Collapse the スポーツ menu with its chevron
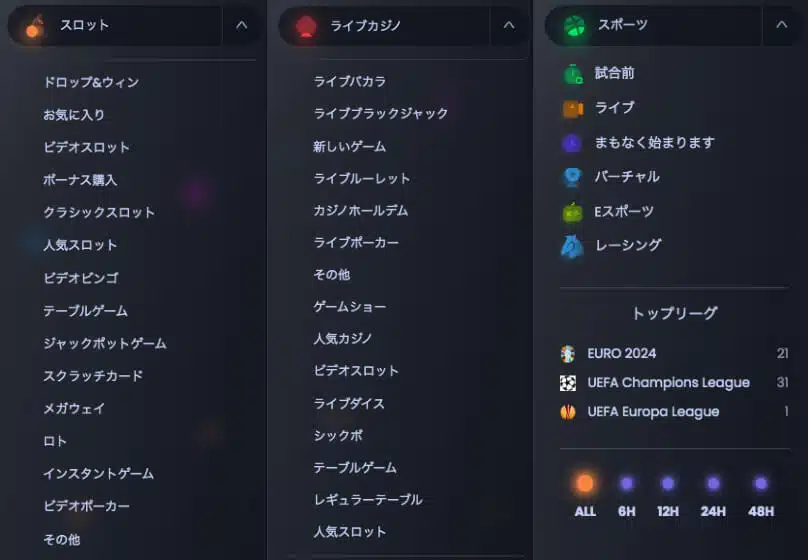The image size is (808, 560). tap(782, 24)
